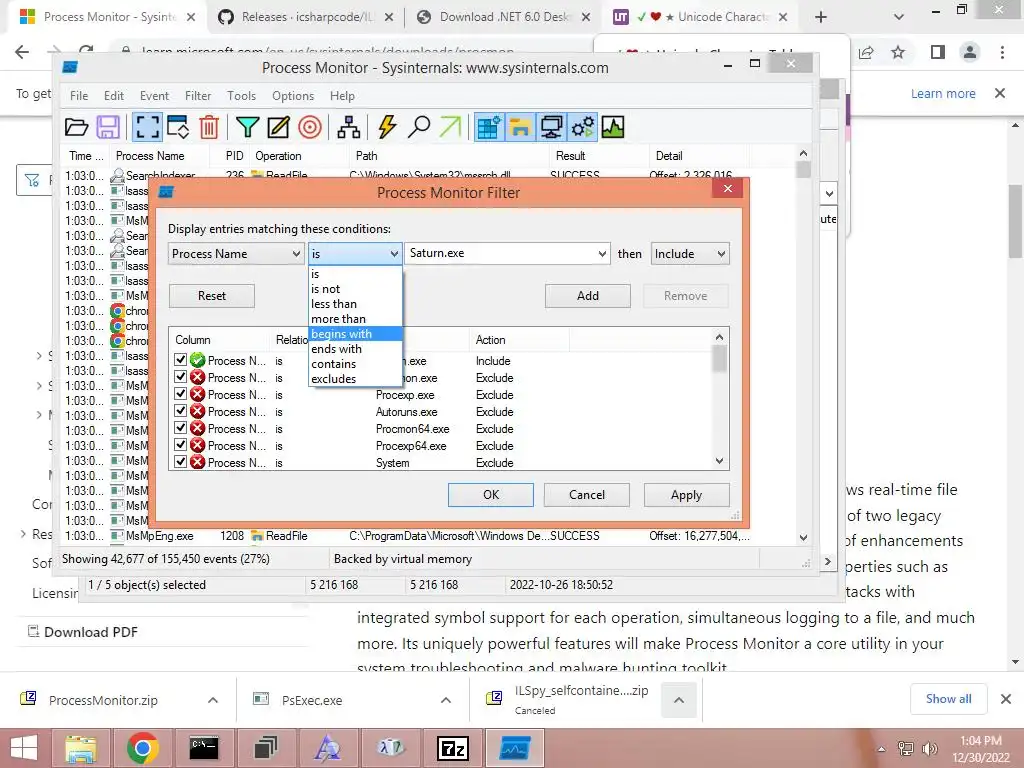Open the Command Prompt taskbar icon
This screenshot has width=1024, height=768.
tap(204, 748)
